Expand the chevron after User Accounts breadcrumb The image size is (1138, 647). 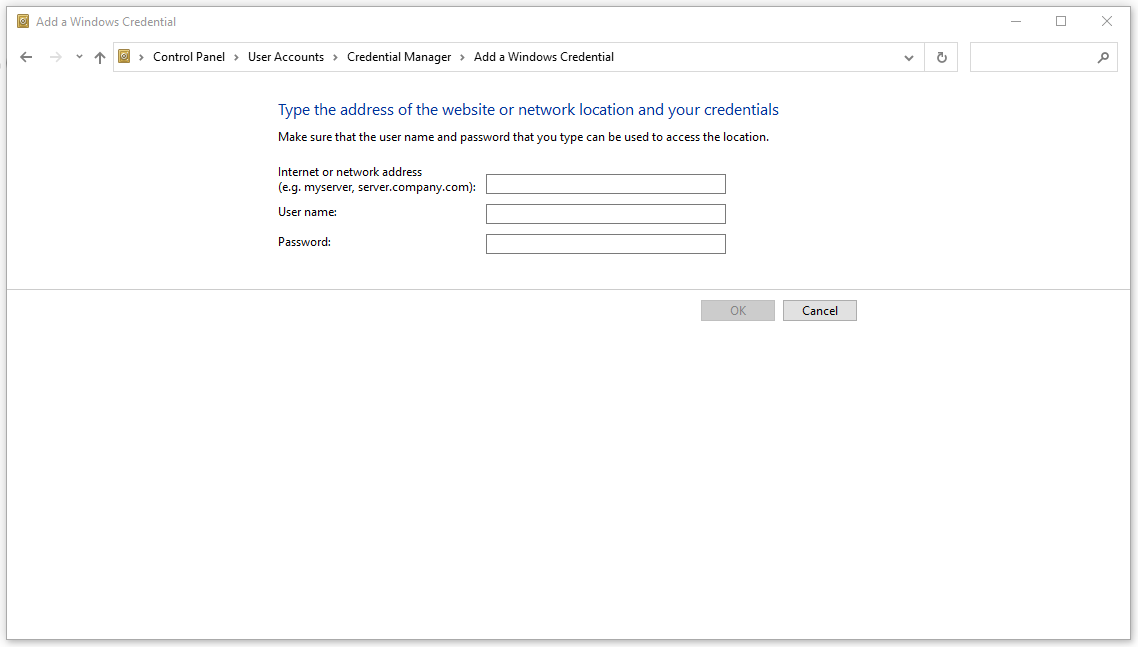(x=333, y=57)
